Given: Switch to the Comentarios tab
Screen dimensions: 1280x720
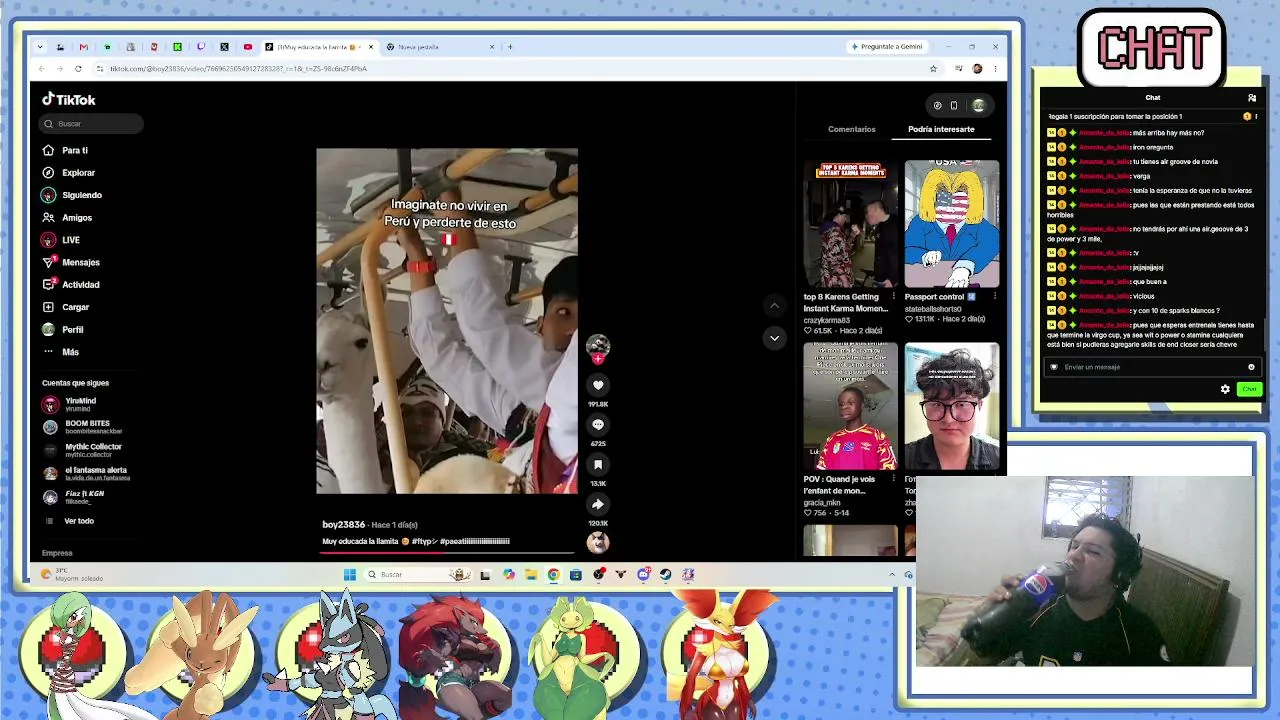Looking at the screenshot, I should (x=851, y=129).
